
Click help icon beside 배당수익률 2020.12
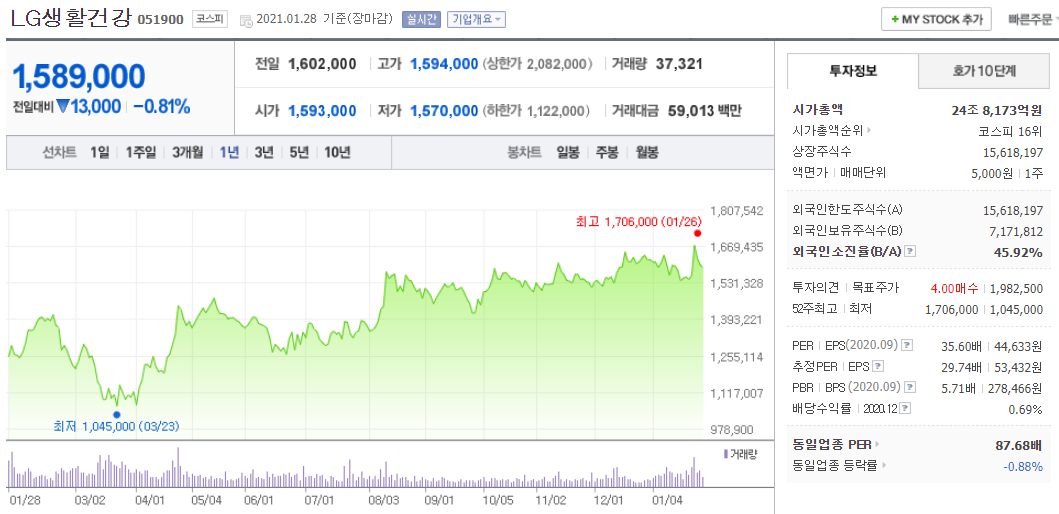coord(905,409)
